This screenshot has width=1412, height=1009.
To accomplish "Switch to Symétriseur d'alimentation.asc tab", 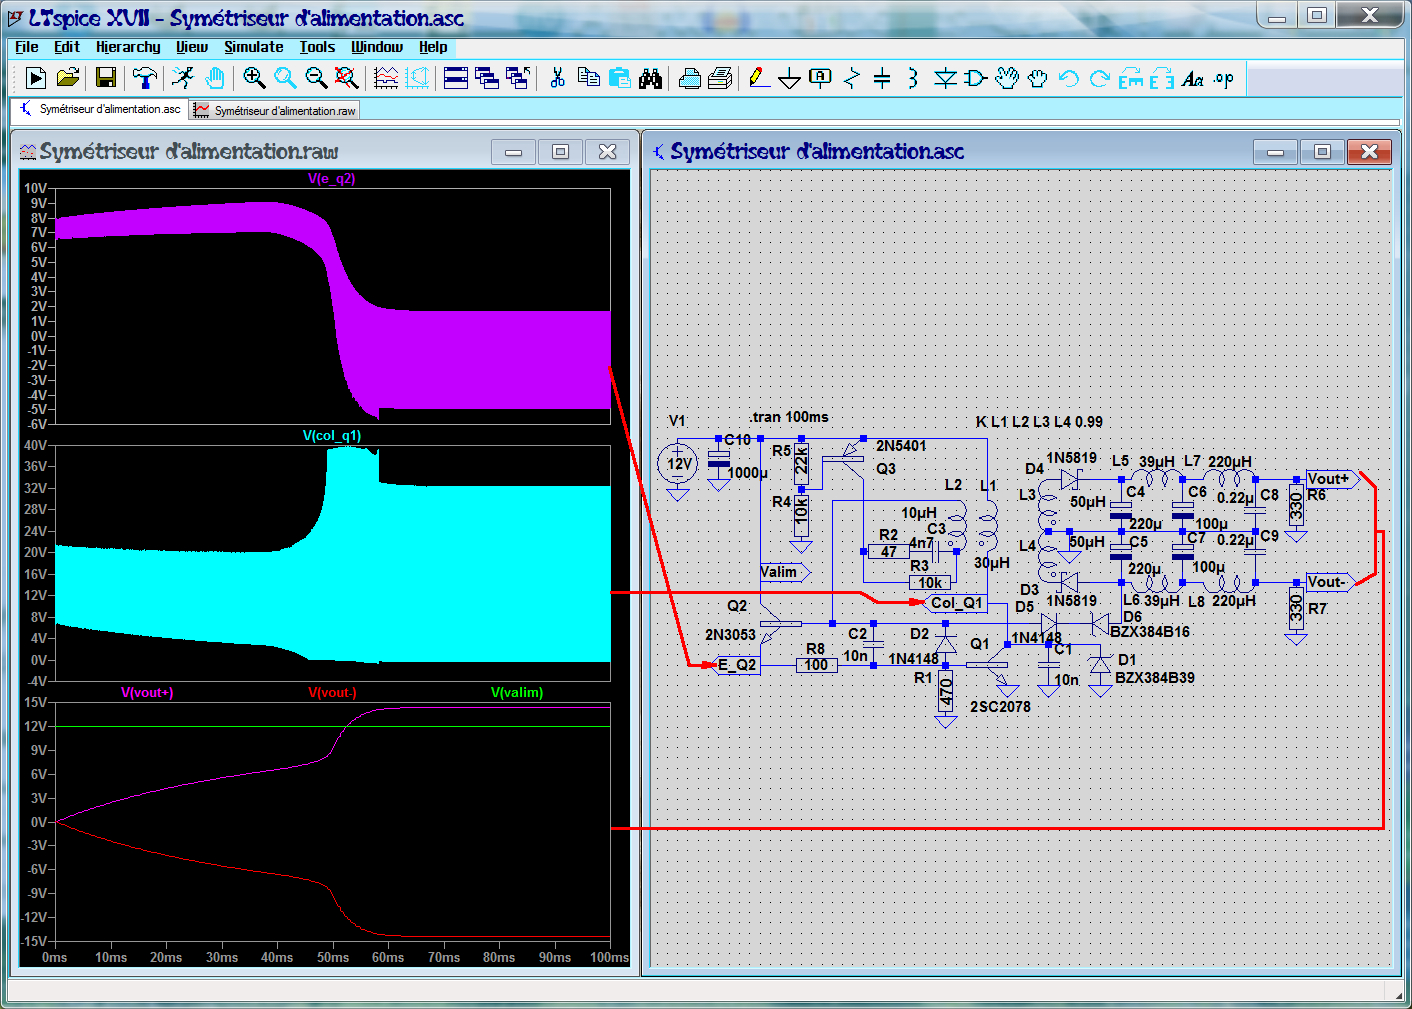I will click(100, 109).
